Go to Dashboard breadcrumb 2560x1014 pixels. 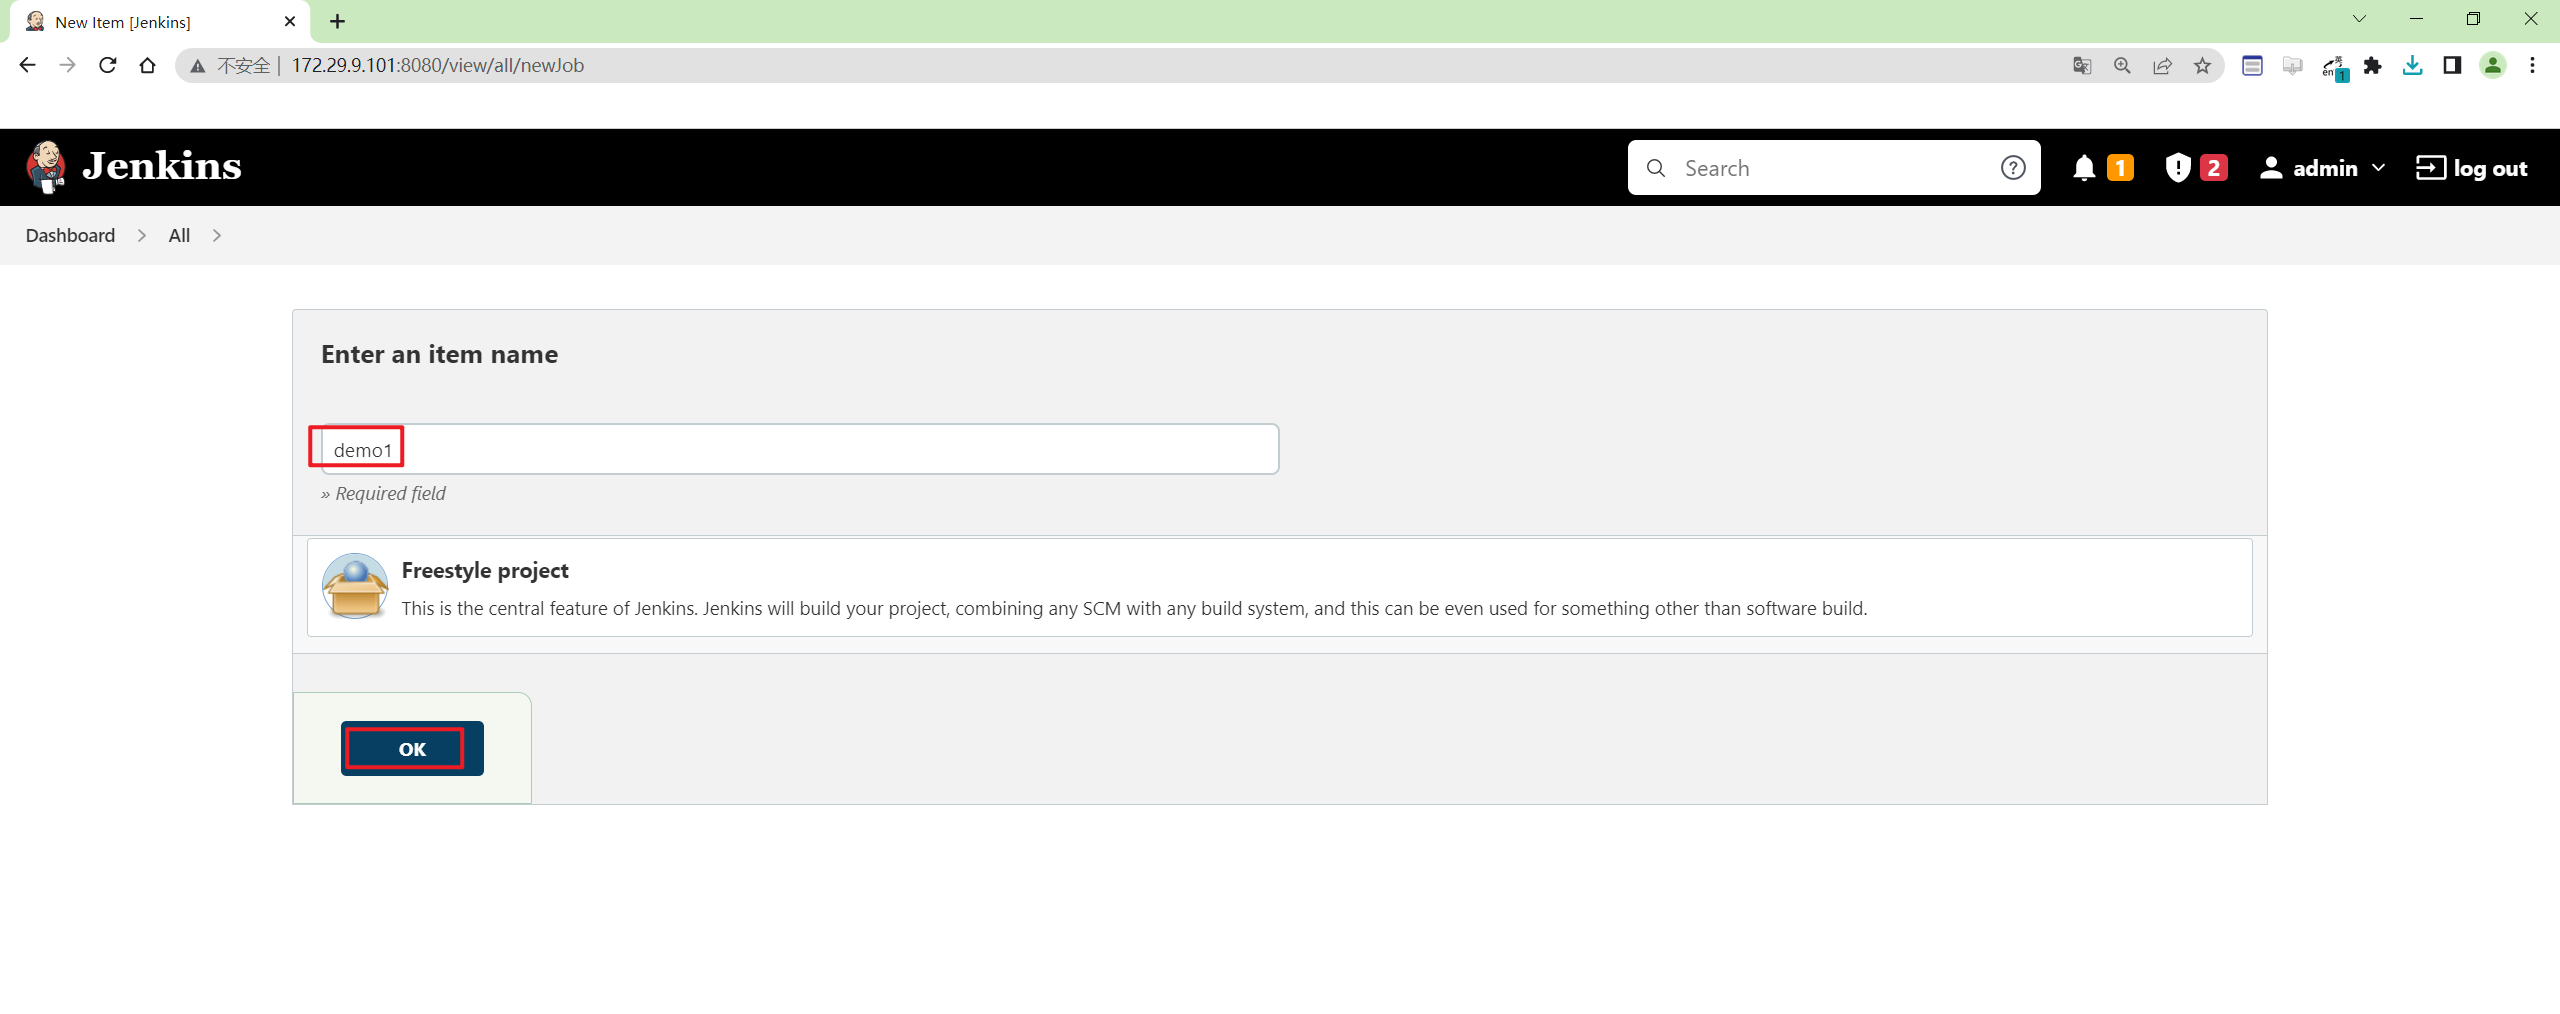tap(70, 235)
